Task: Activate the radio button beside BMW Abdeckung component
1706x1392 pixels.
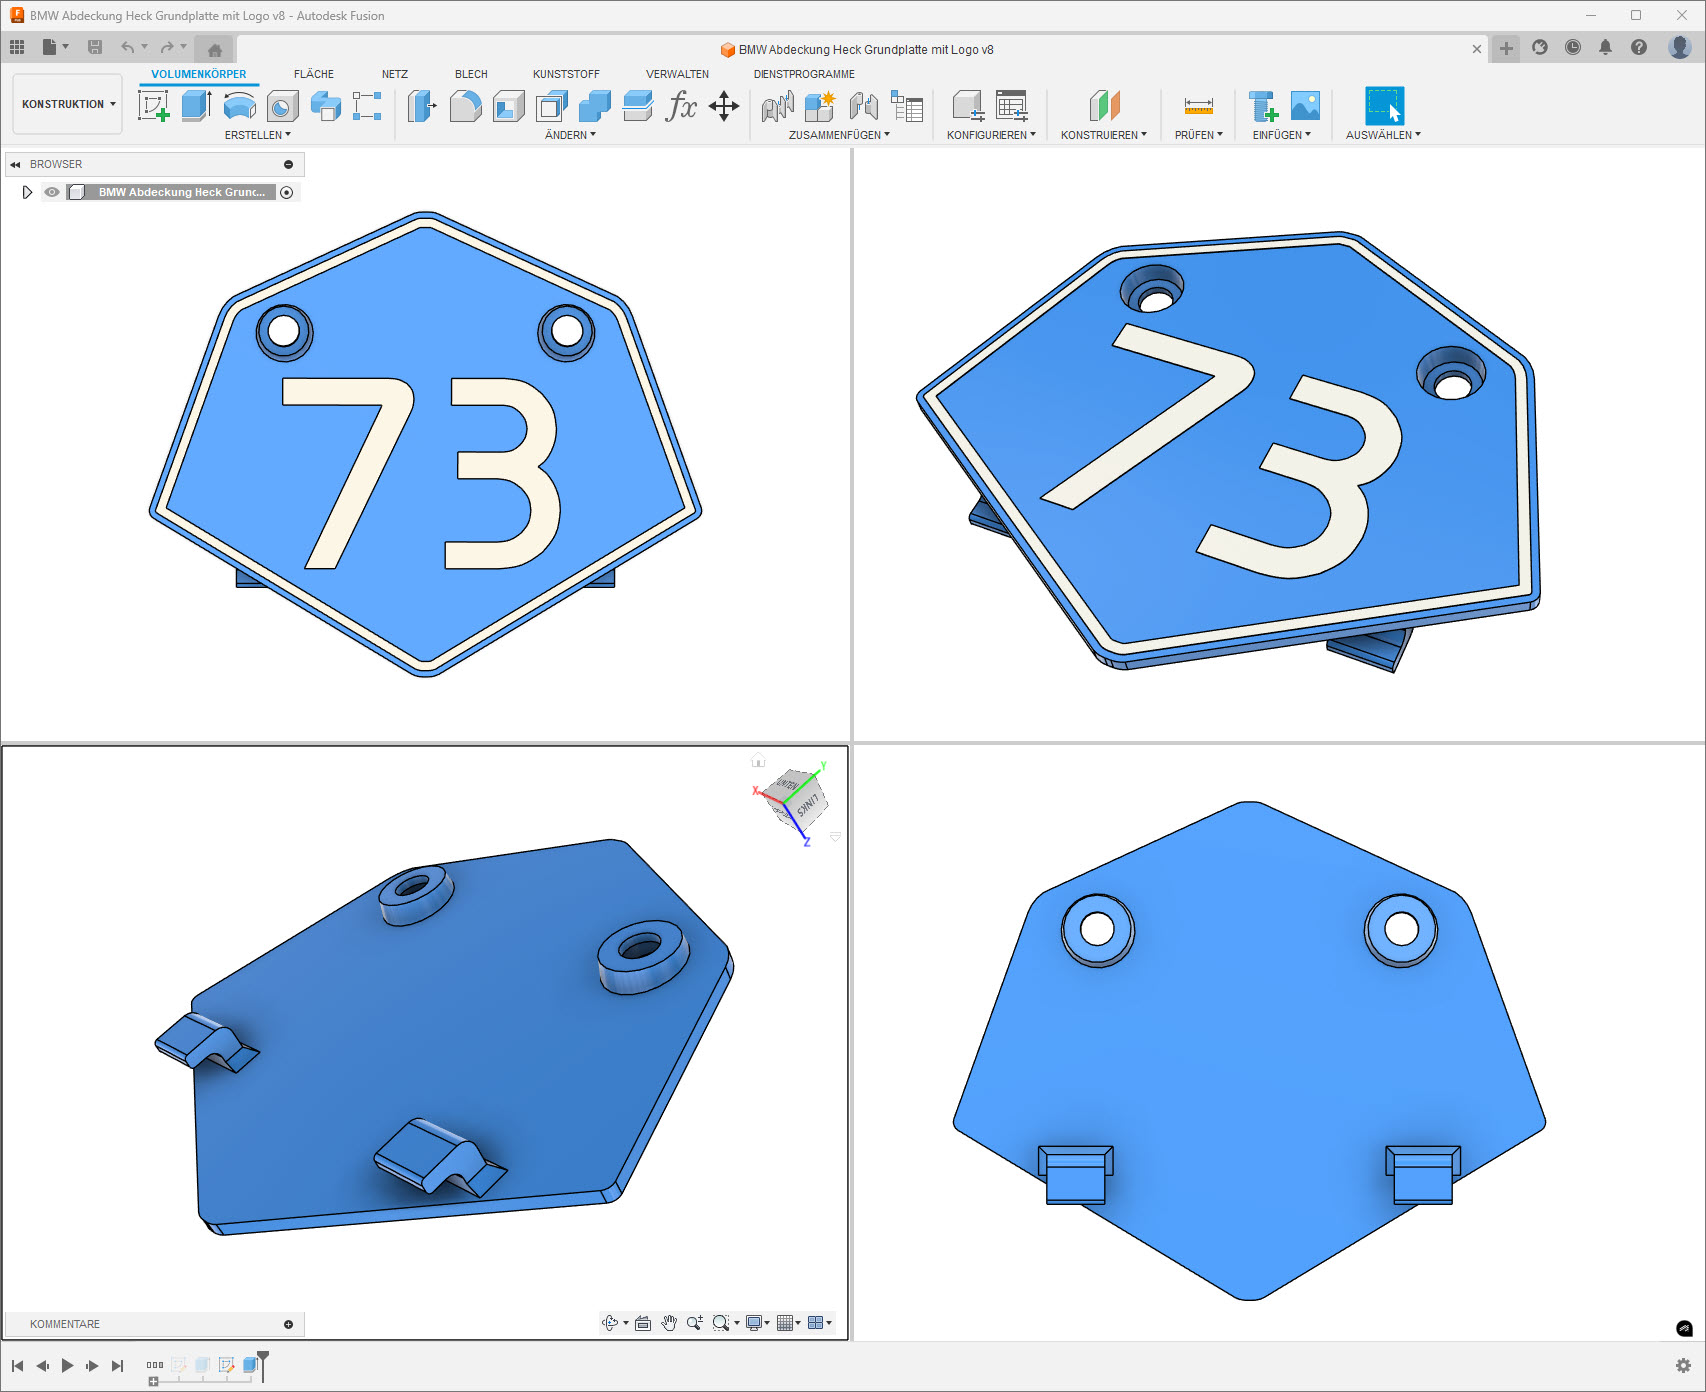Action: (287, 192)
